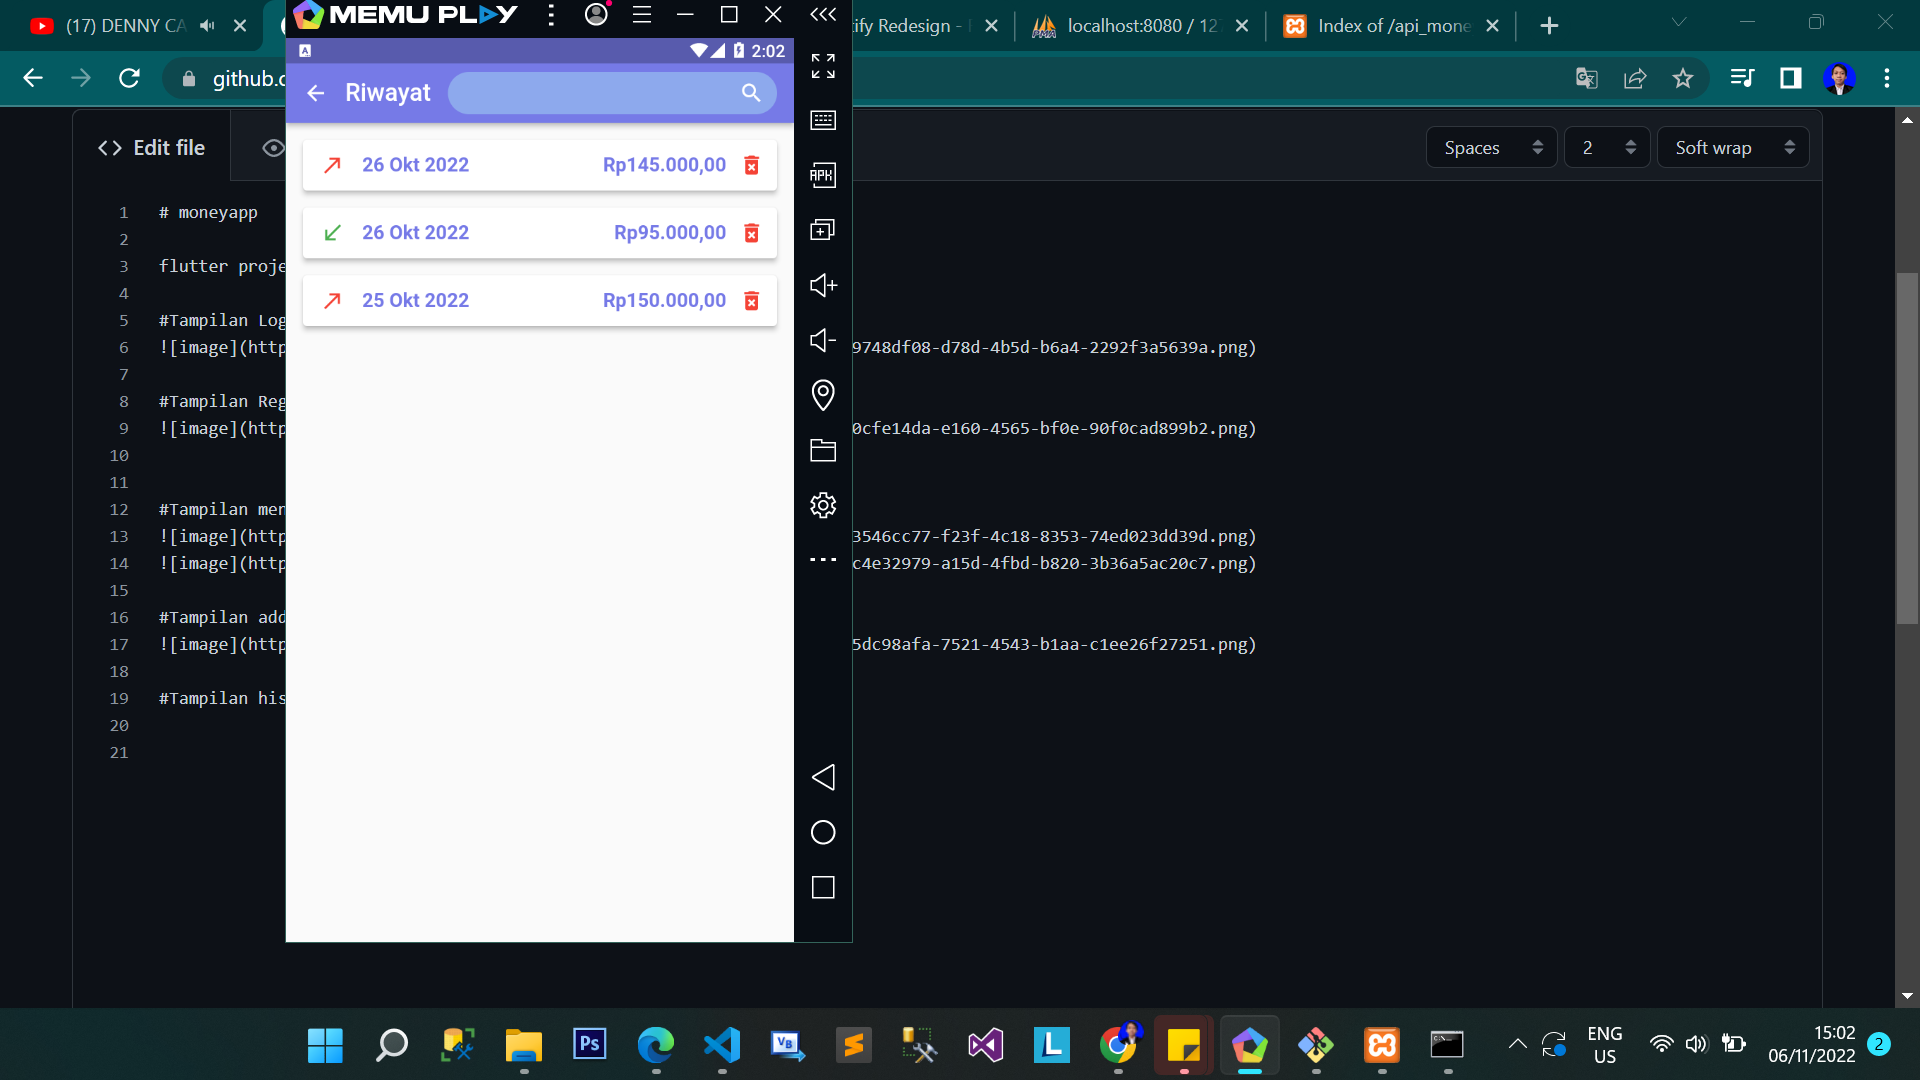Launch Photoshop from the taskbar
1920x1080 pixels.
589,1044
